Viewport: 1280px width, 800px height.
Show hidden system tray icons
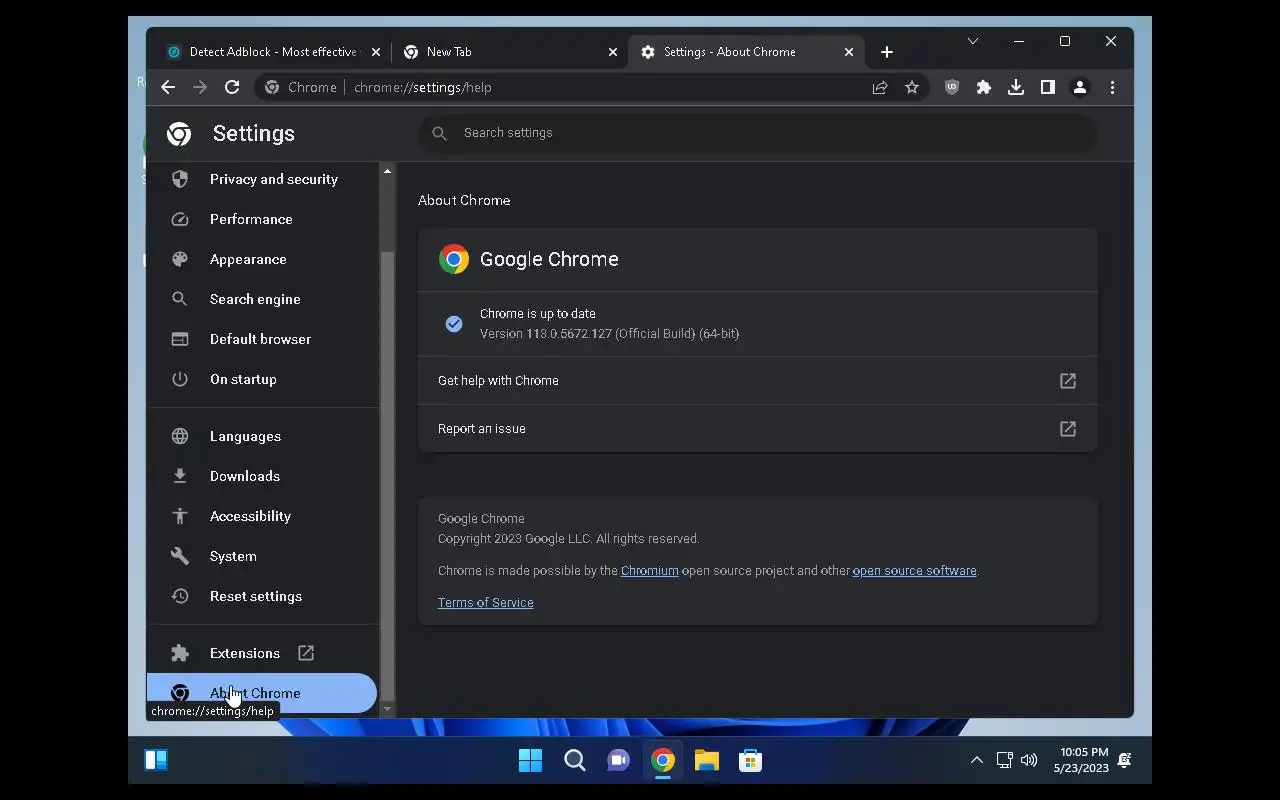coord(977,761)
